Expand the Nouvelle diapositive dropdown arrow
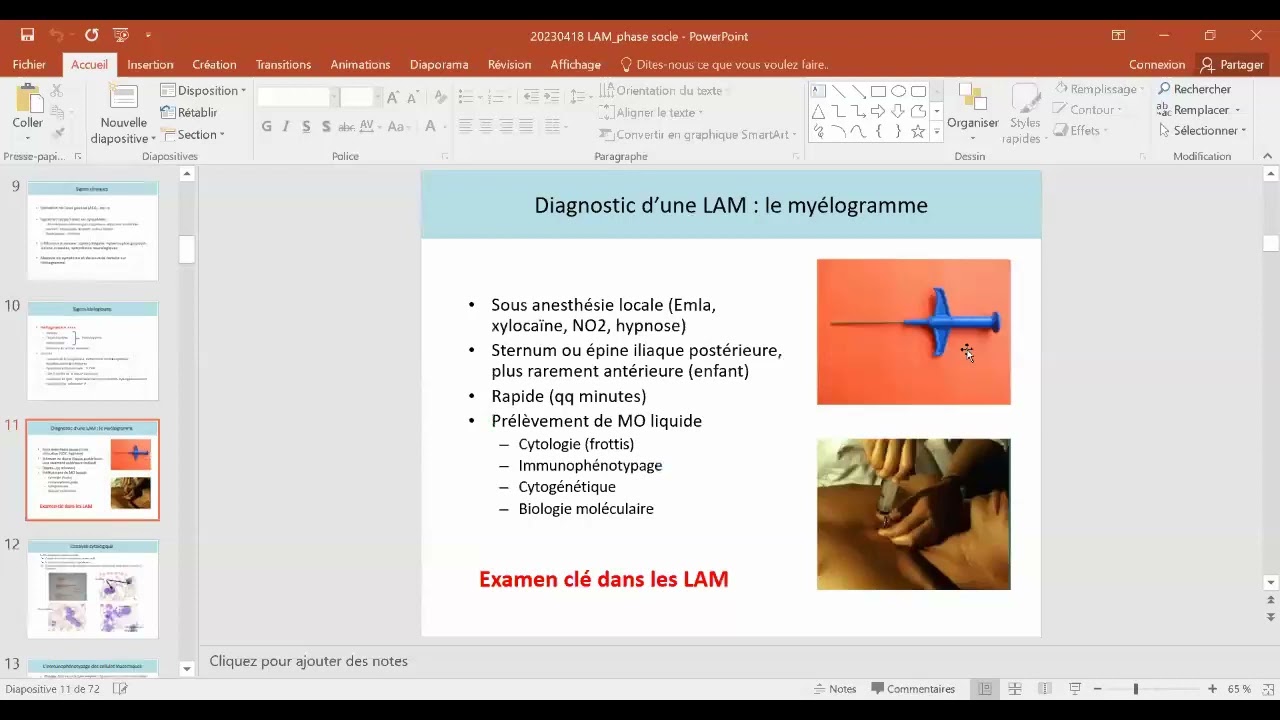 click(152, 140)
